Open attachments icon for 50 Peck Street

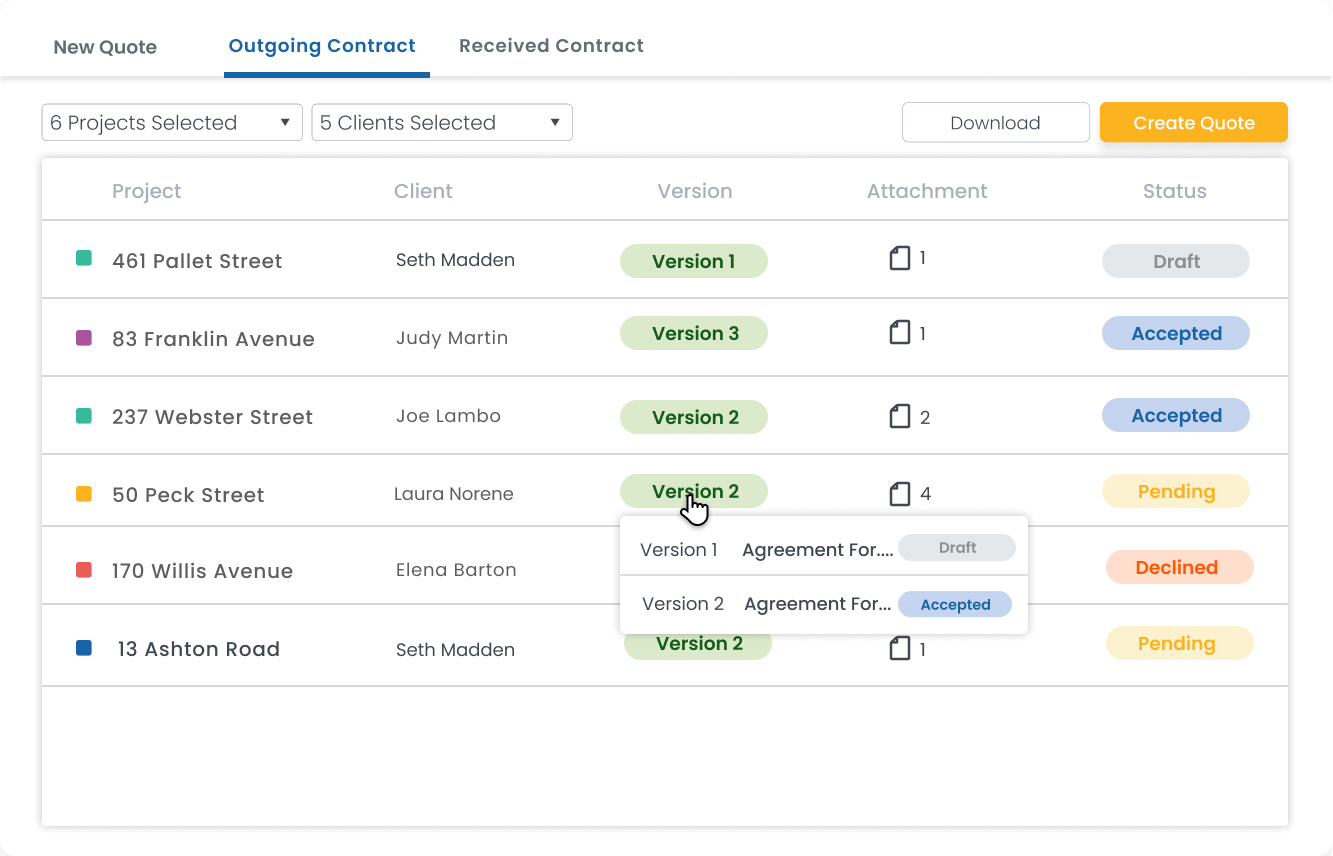[x=900, y=493]
